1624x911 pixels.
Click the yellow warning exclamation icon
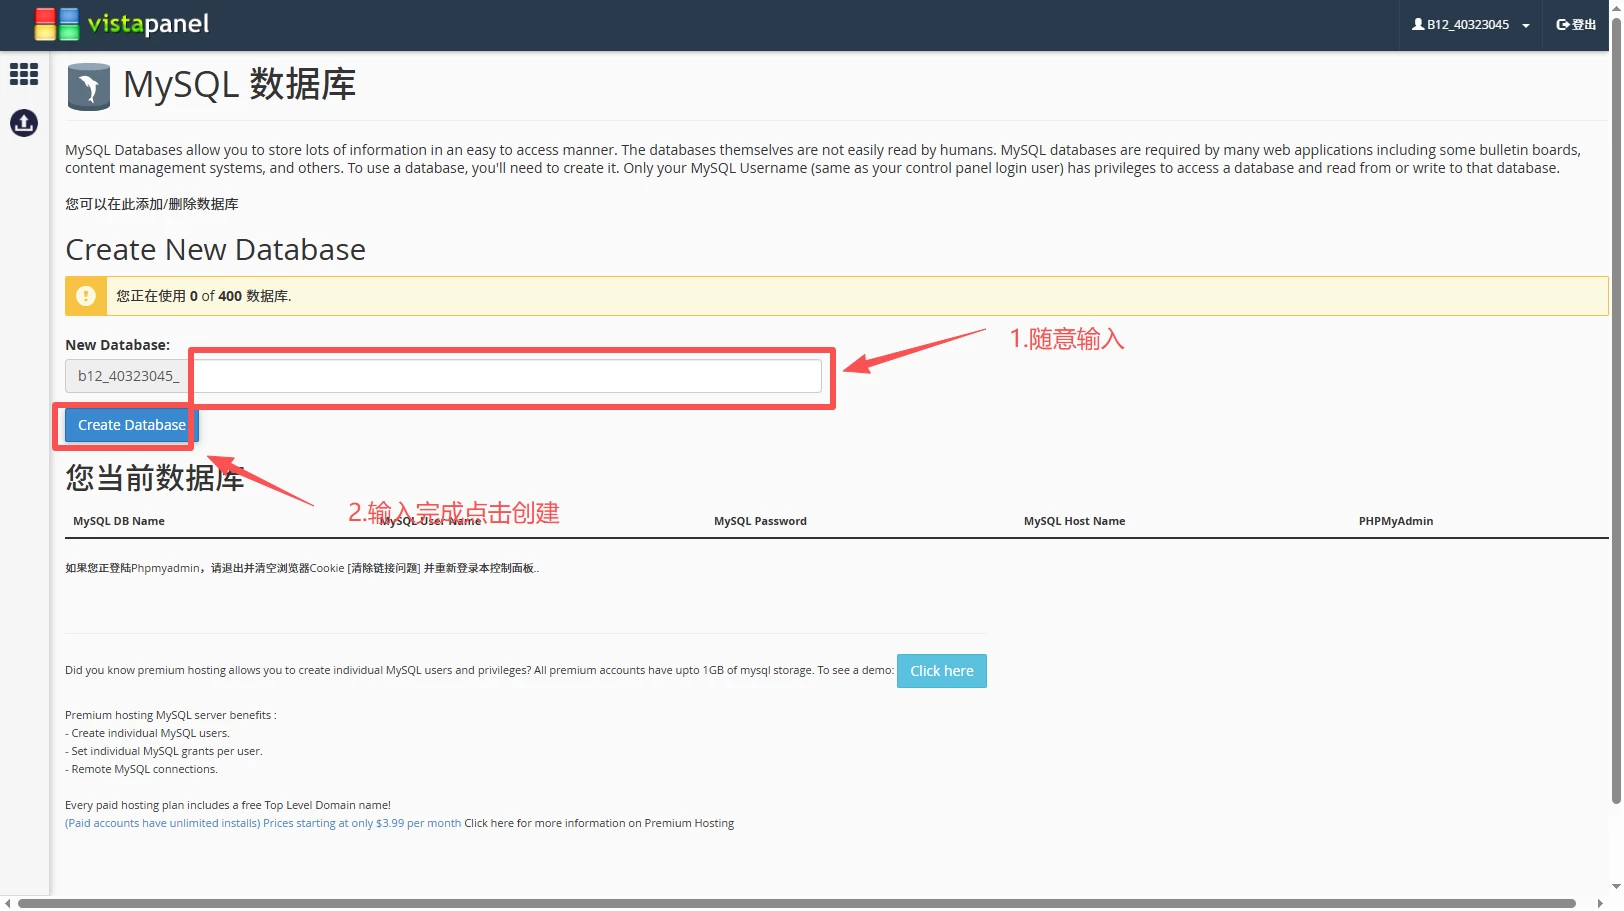point(86,296)
